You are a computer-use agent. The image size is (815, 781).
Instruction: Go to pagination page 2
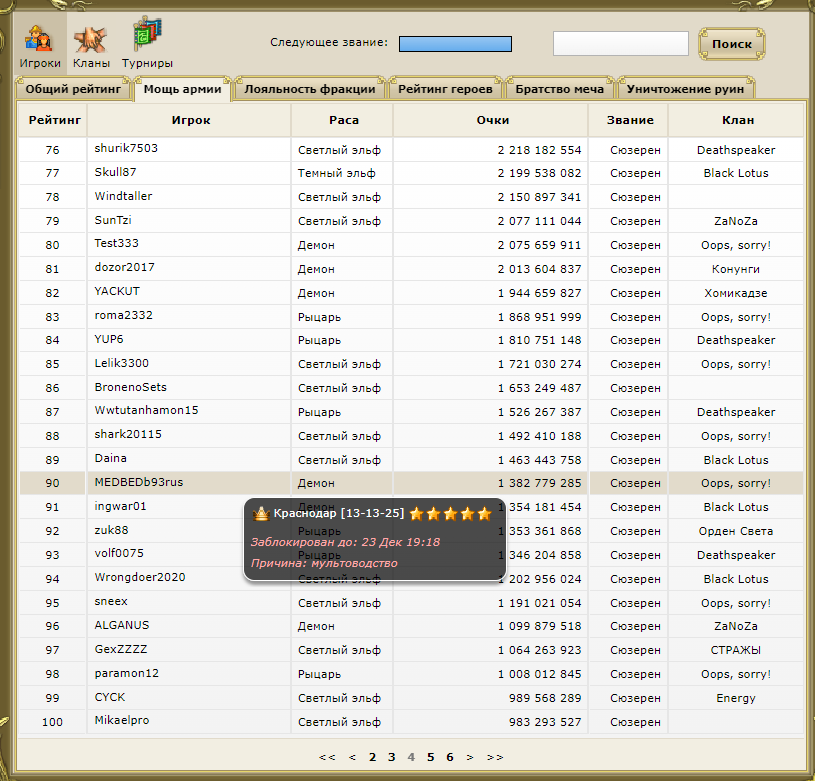pos(372,757)
